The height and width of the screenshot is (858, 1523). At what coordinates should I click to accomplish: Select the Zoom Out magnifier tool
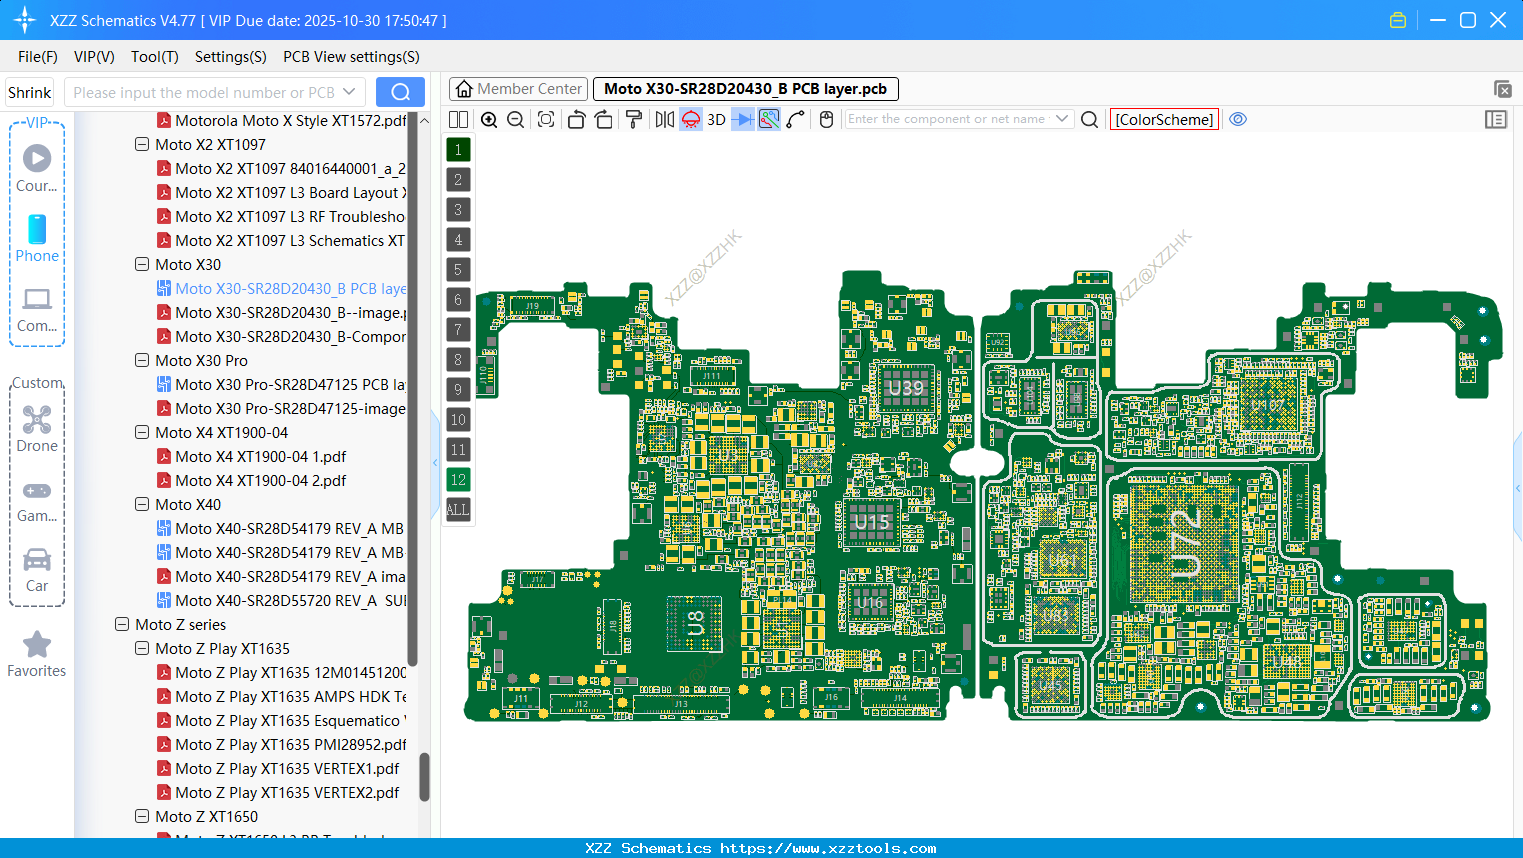pyautogui.click(x=515, y=119)
